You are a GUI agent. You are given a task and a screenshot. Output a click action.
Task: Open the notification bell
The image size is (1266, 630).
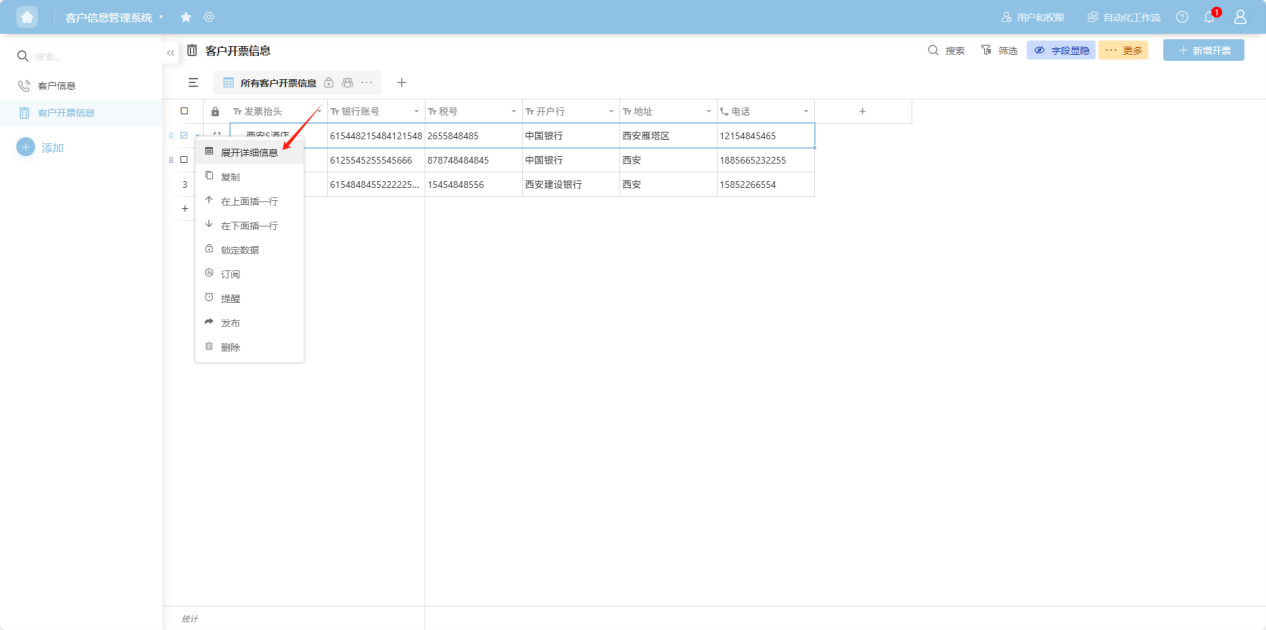pos(1209,17)
